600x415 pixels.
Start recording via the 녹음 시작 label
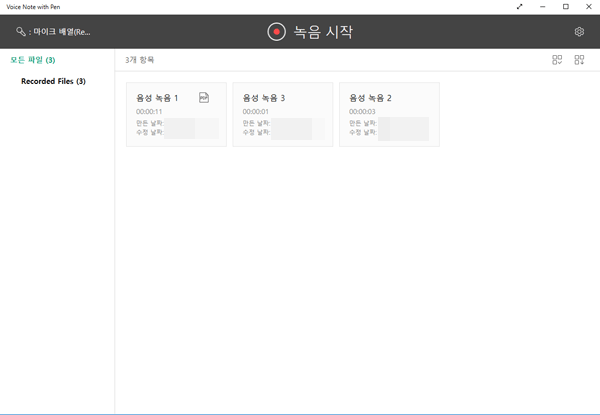pos(323,32)
